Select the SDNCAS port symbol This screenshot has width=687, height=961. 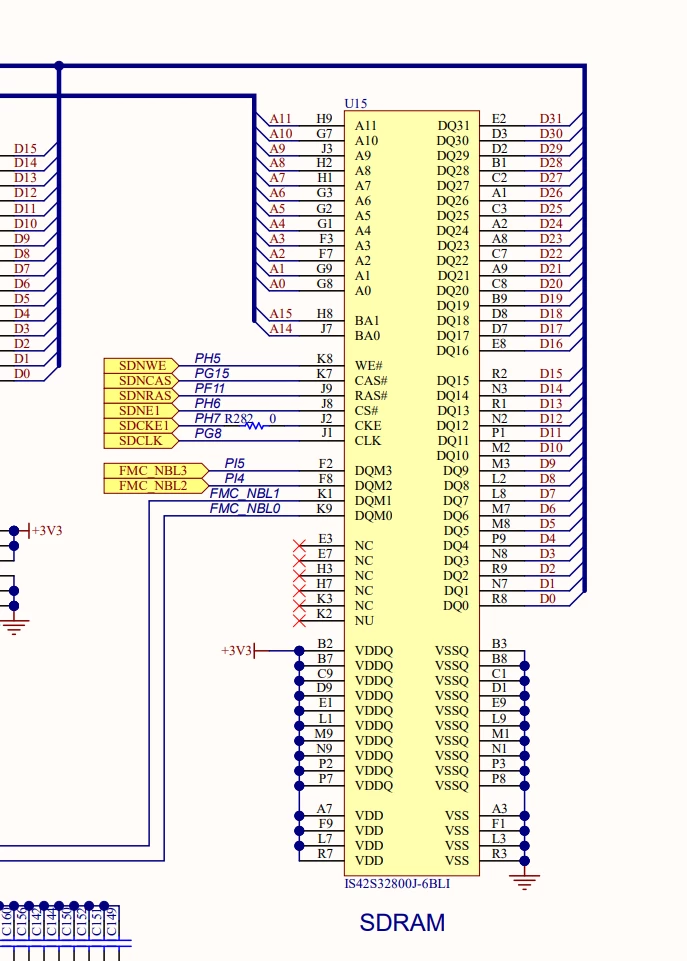pos(141,381)
